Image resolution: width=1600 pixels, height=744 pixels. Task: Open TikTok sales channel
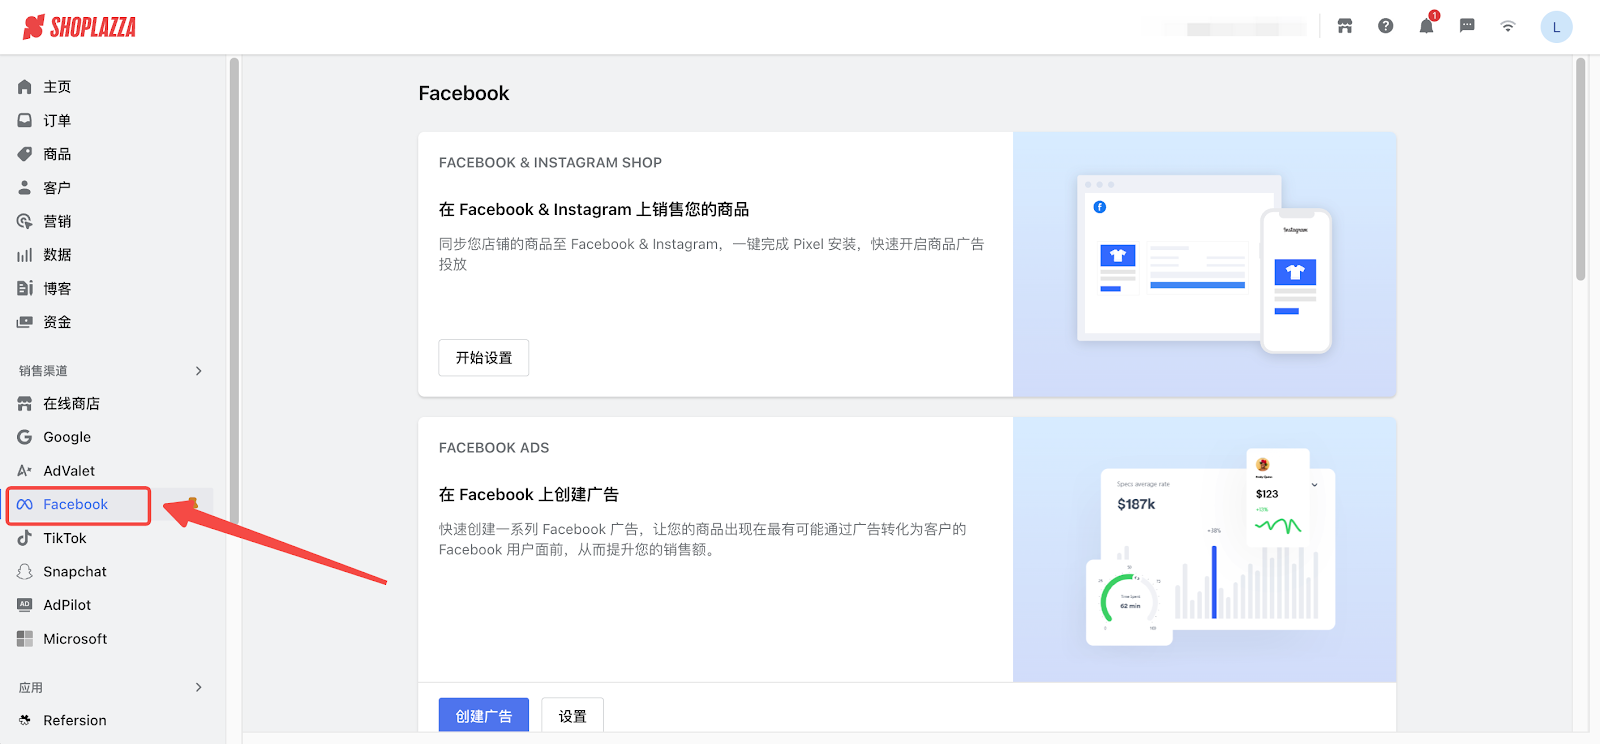[x=64, y=538]
